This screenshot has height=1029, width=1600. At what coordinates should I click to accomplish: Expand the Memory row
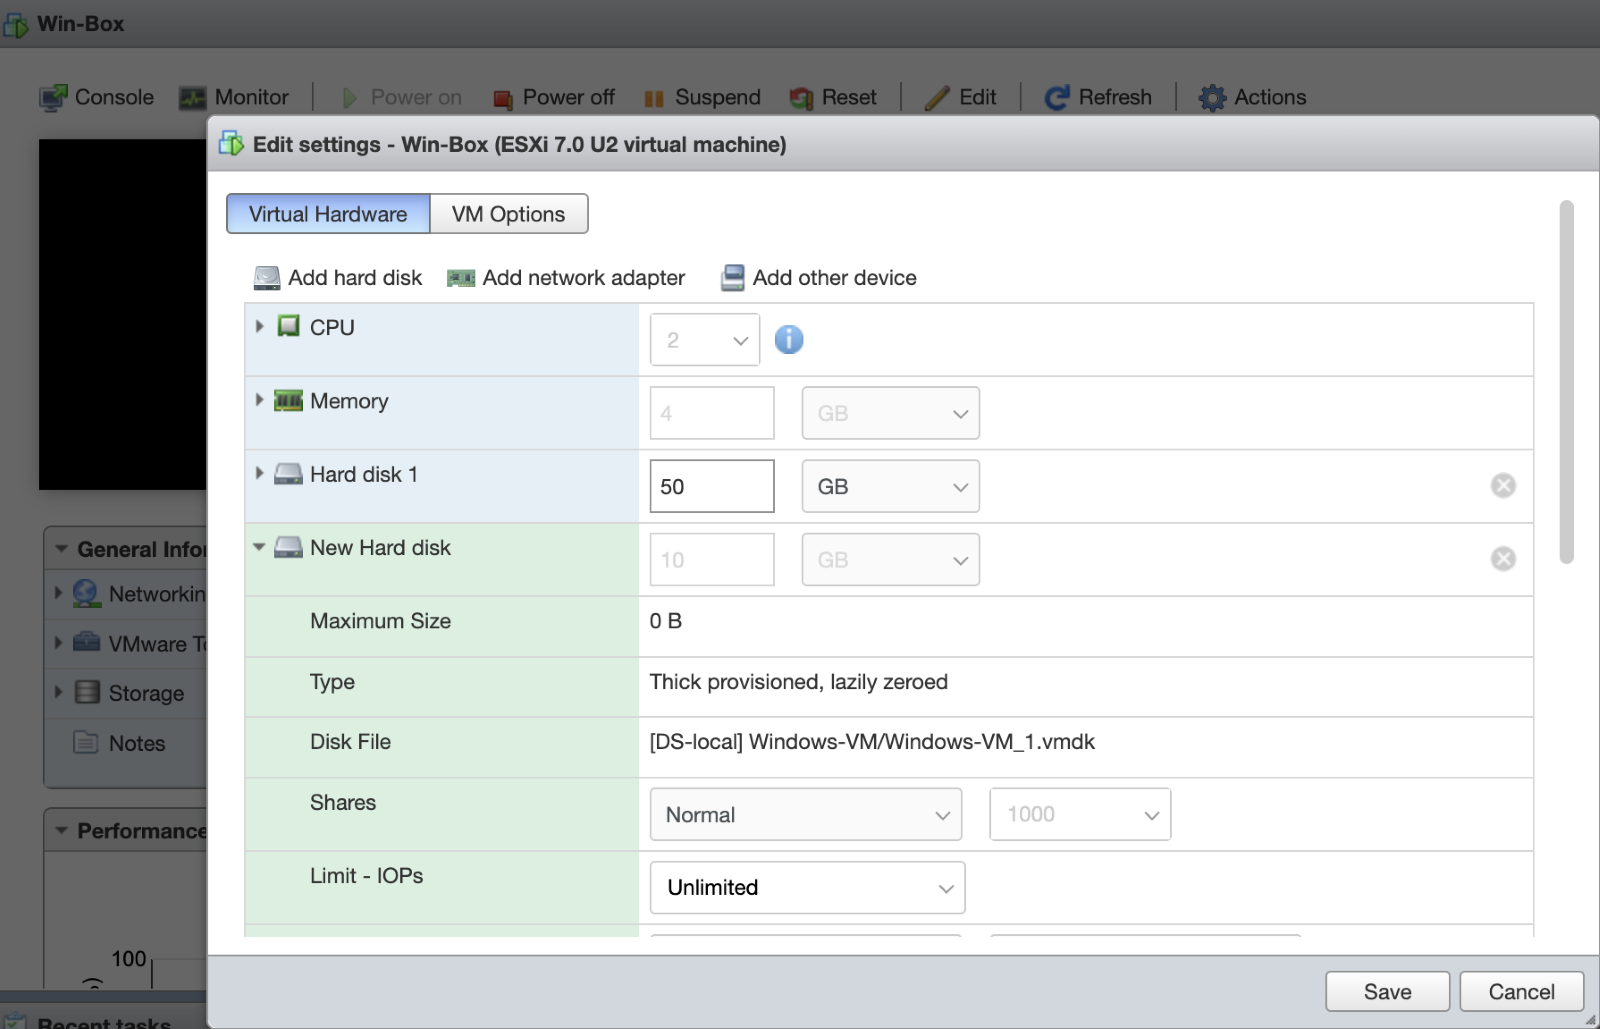(x=259, y=400)
